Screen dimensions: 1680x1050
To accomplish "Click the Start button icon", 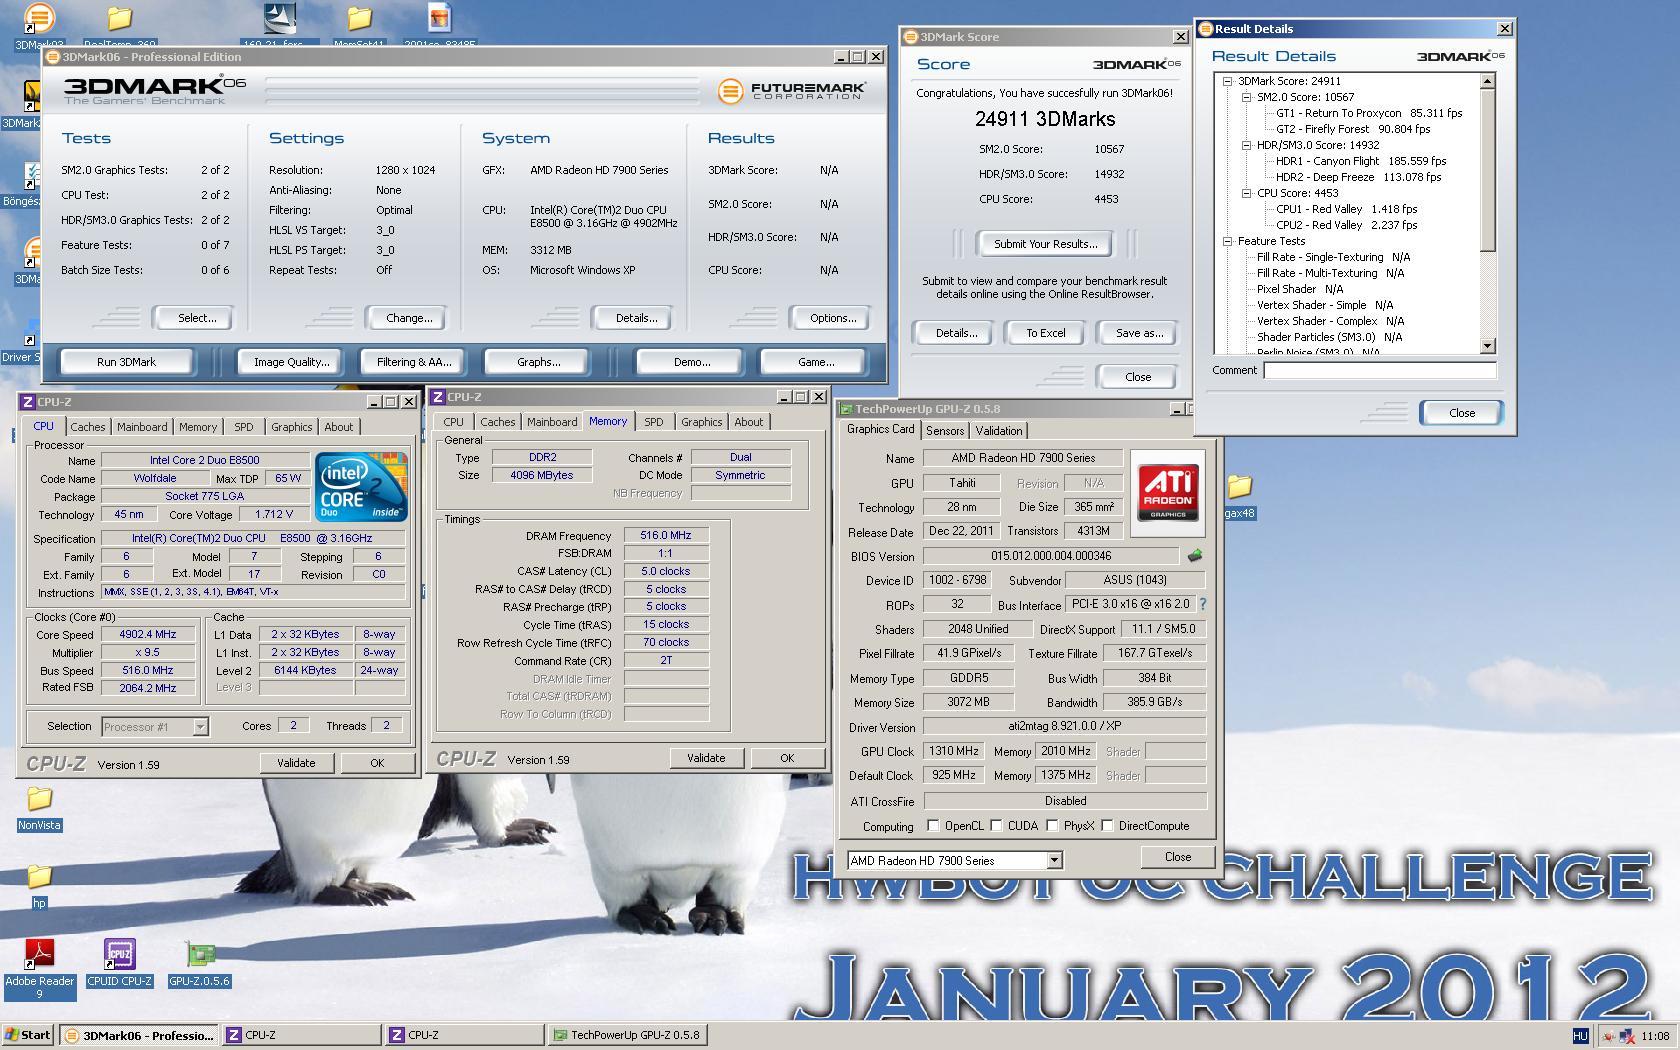I will tap(28, 1035).
